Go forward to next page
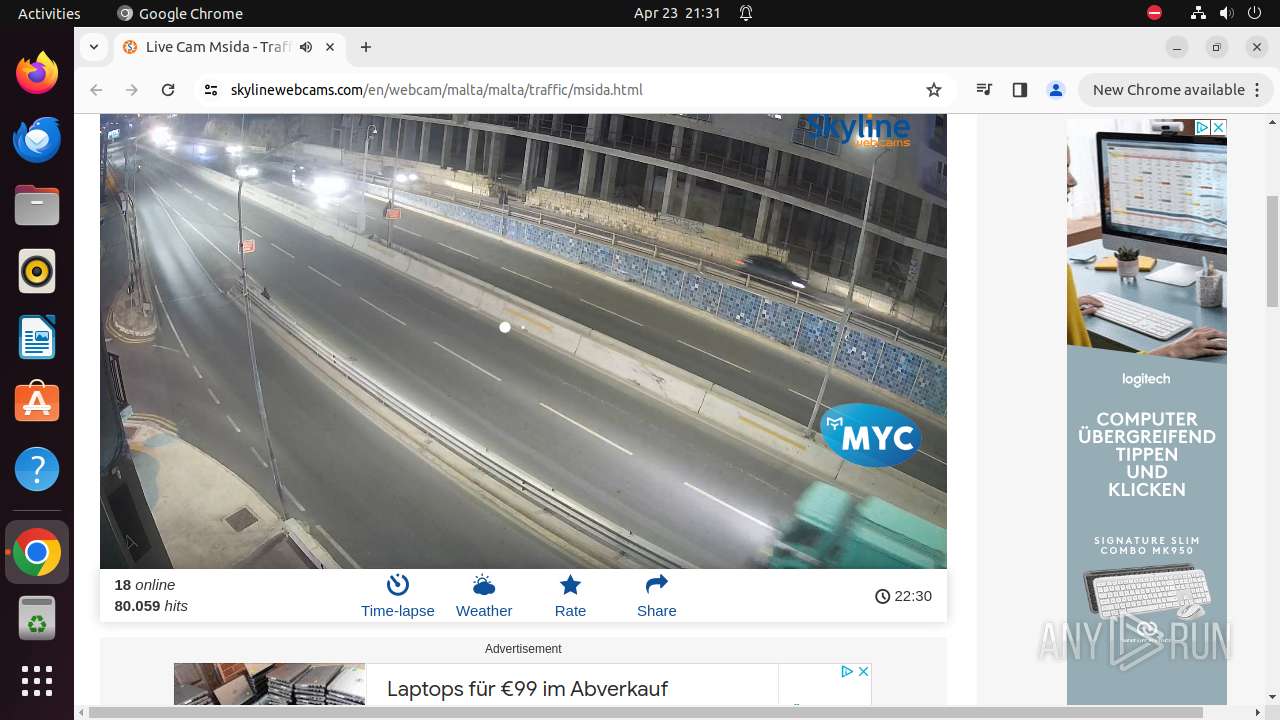This screenshot has height=720, width=1280. (x=132, y=90)
